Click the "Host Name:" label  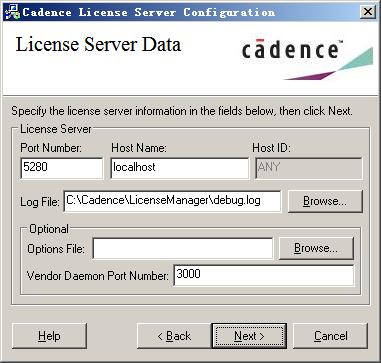tap(139, 148)
